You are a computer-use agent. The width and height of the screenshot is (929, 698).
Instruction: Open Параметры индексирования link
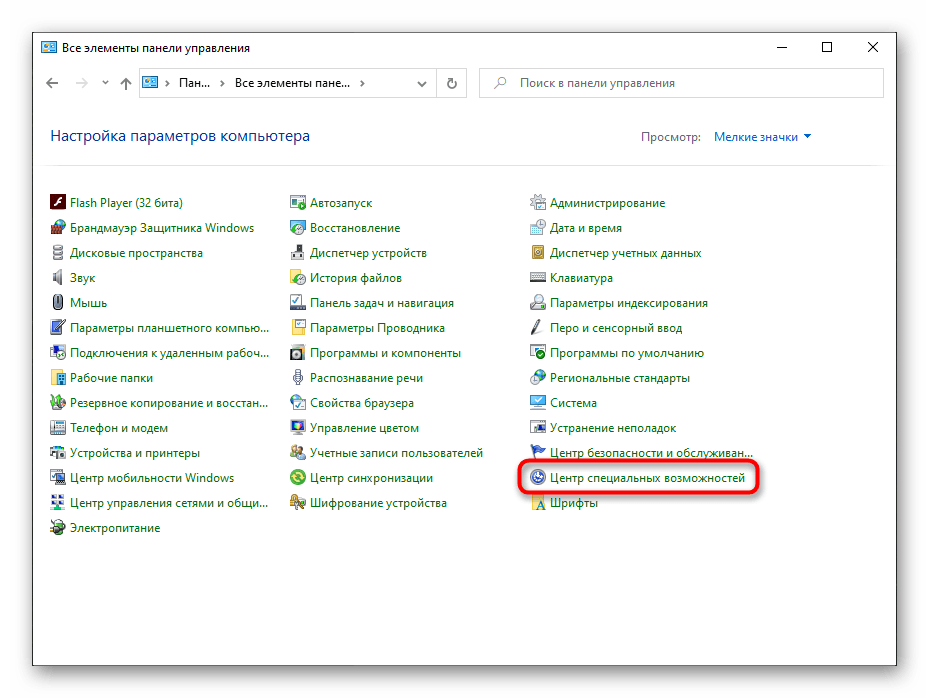pyautogui.click(x=629, y=303)
